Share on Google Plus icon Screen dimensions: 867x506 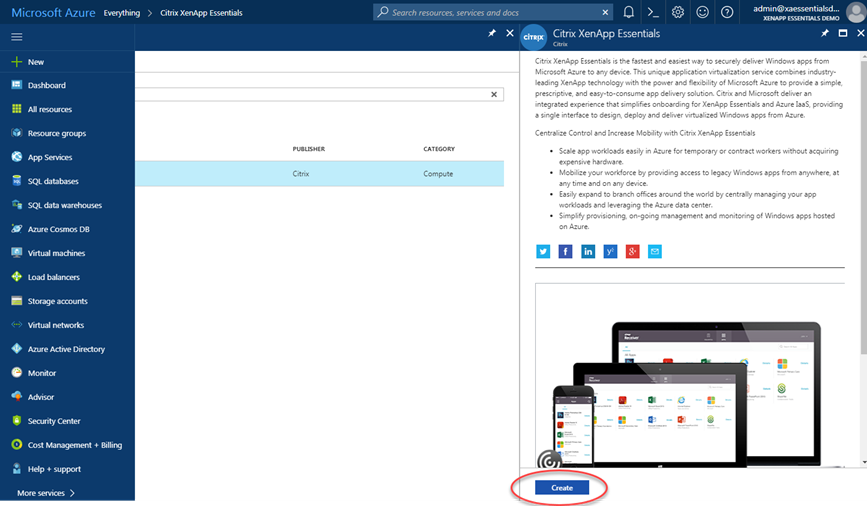632,251
